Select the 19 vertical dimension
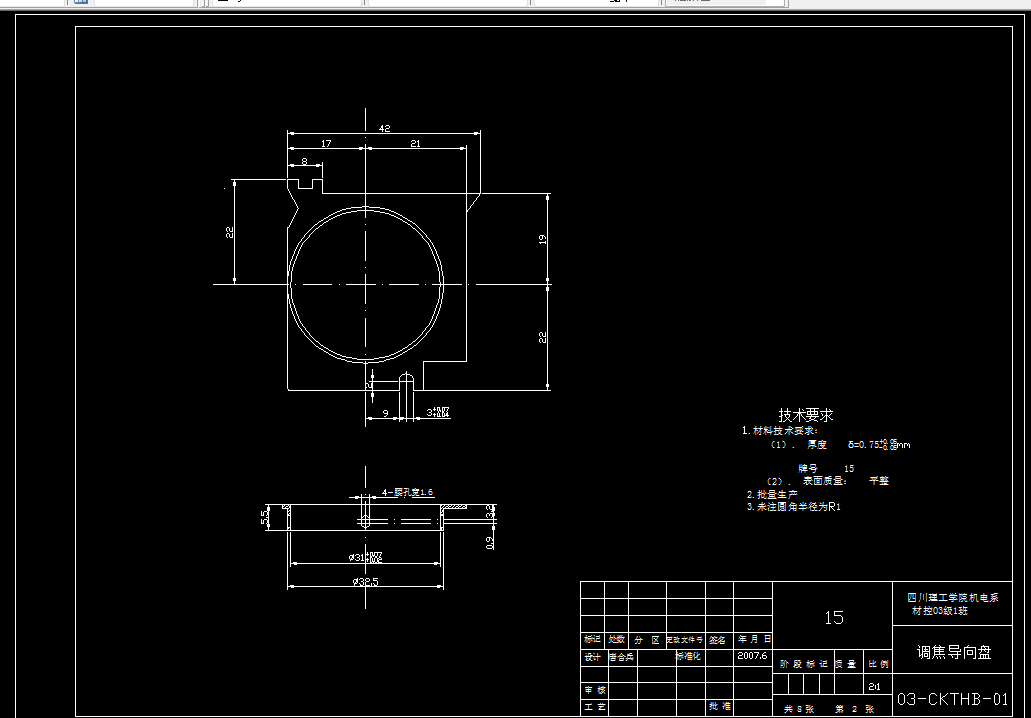The height and width of the screenshot is (718, 1031). click(x=542, y=239)
